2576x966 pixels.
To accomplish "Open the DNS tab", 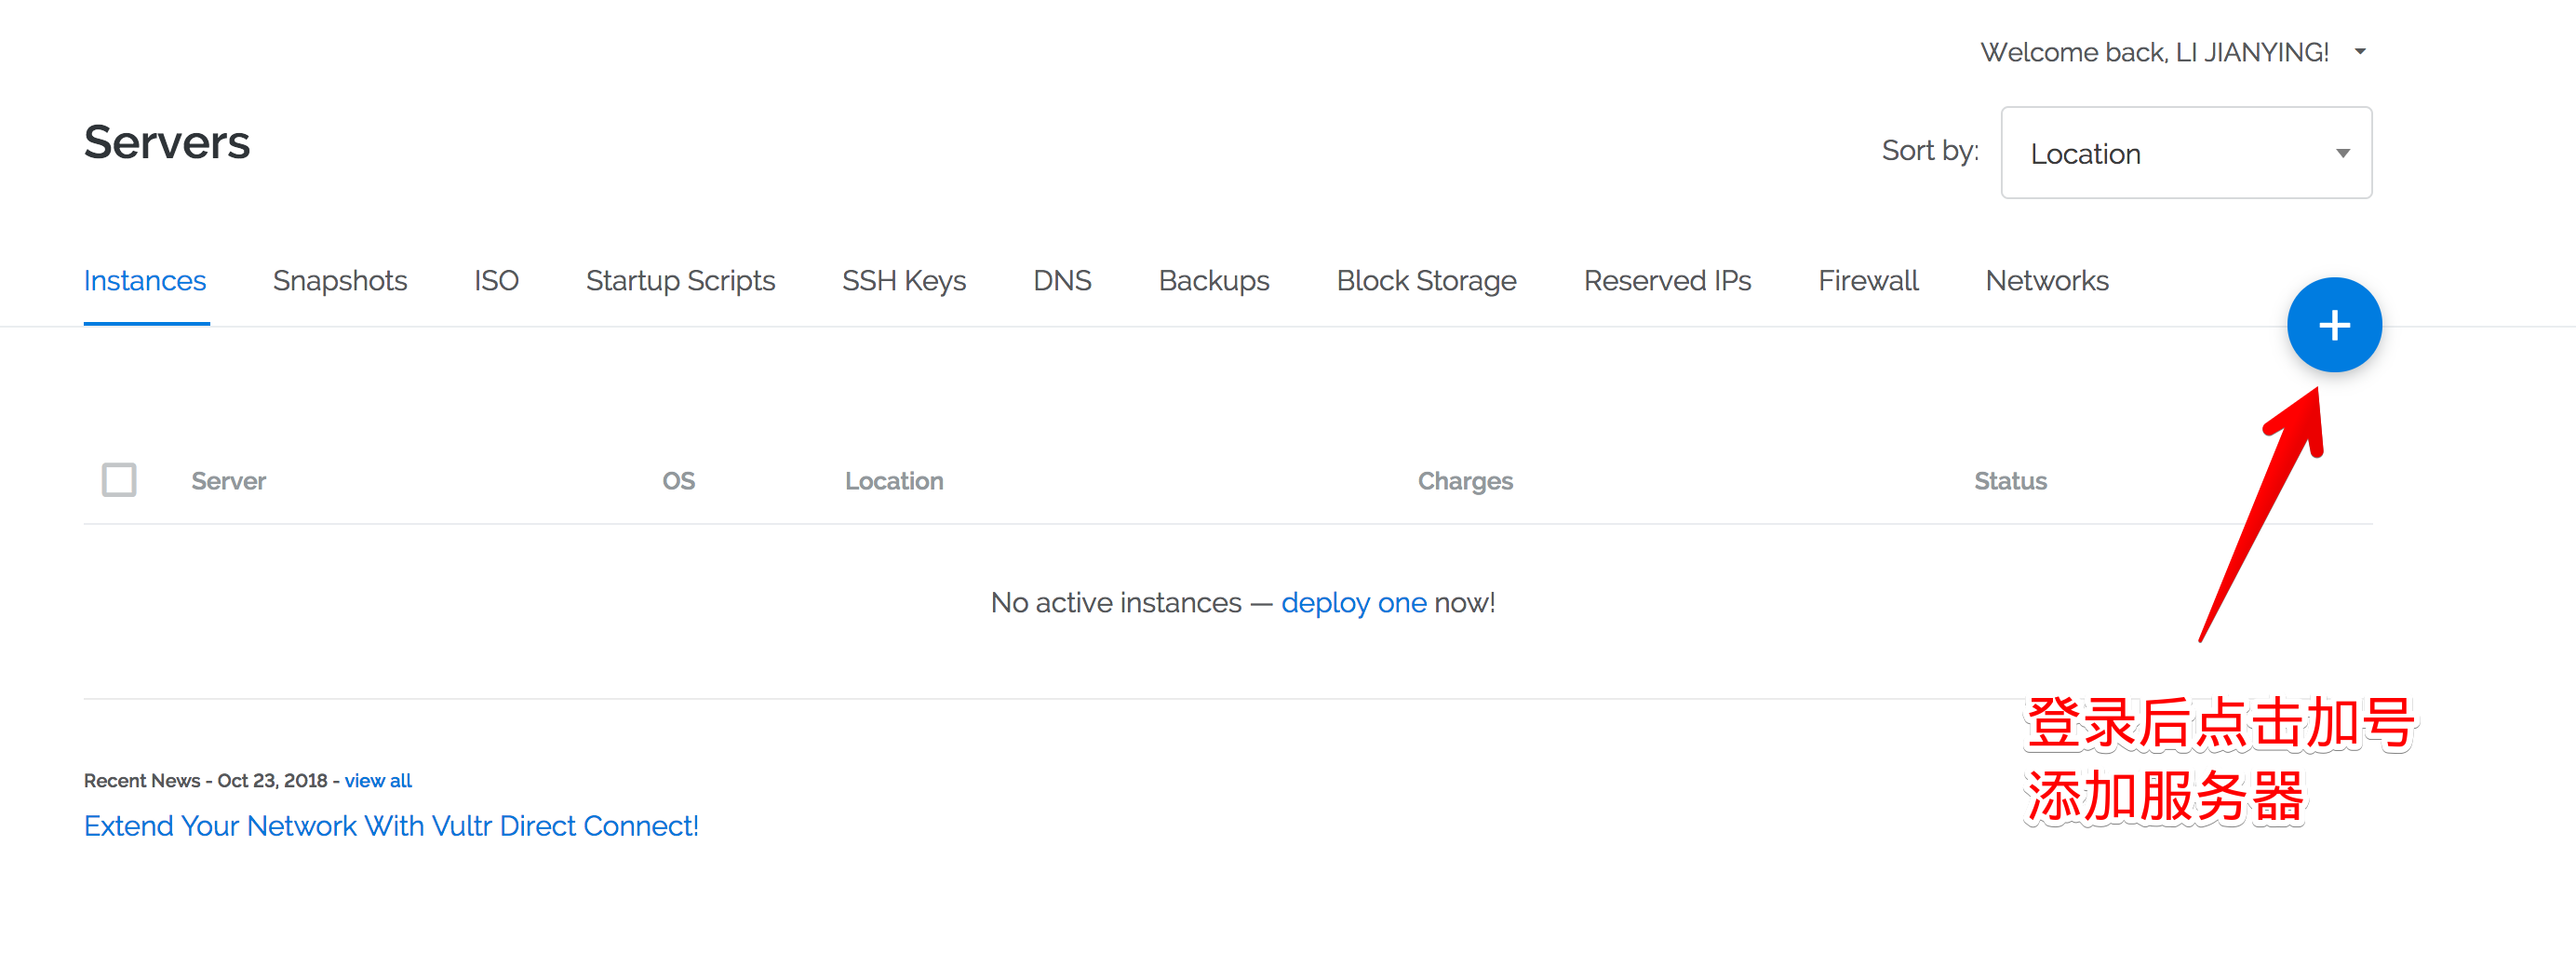I will (x=1061, y=281).
